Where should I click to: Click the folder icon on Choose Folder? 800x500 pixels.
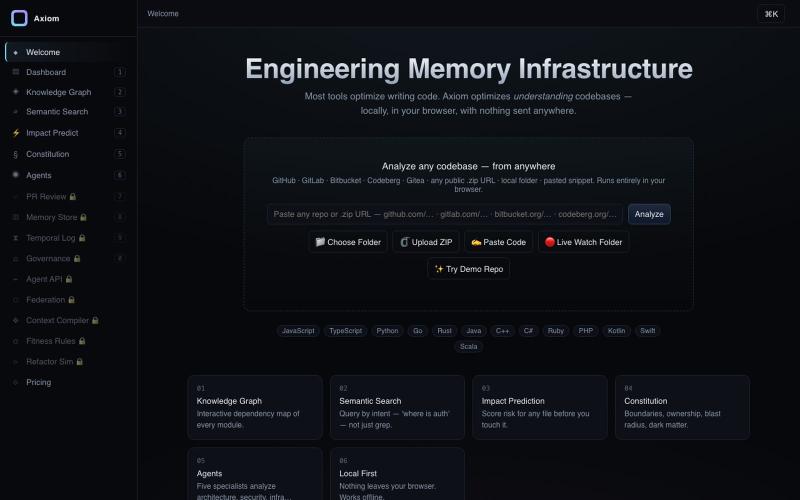click(x=320, y=242)
